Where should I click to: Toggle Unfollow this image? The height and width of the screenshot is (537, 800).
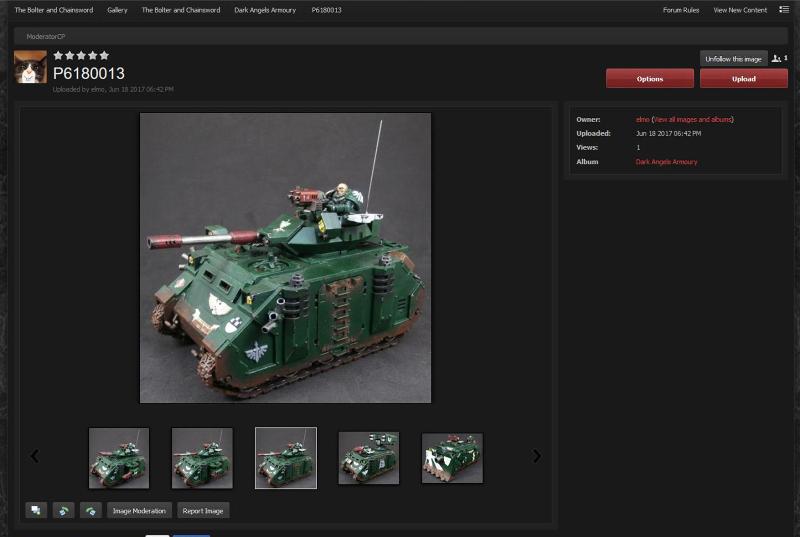coord(733,59)
